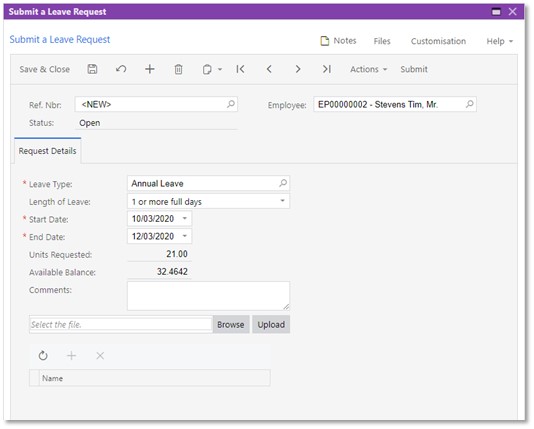Click the Browse button

click(x=231, y=324)
